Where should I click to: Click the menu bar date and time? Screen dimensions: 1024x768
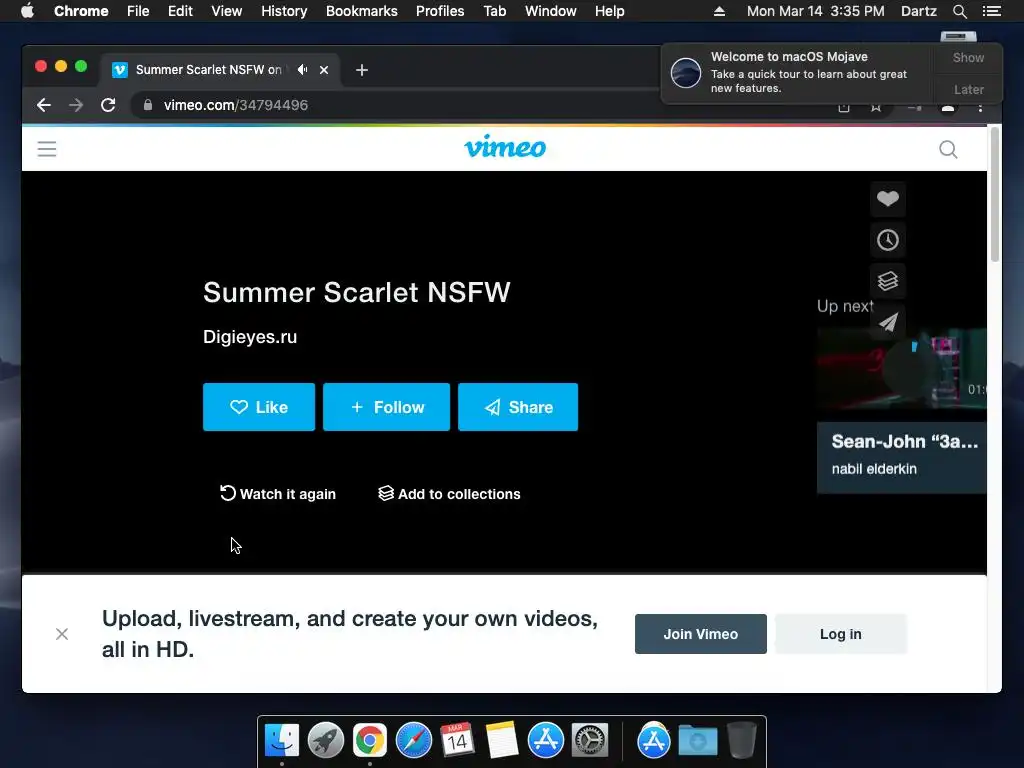(x=815, y=11)
